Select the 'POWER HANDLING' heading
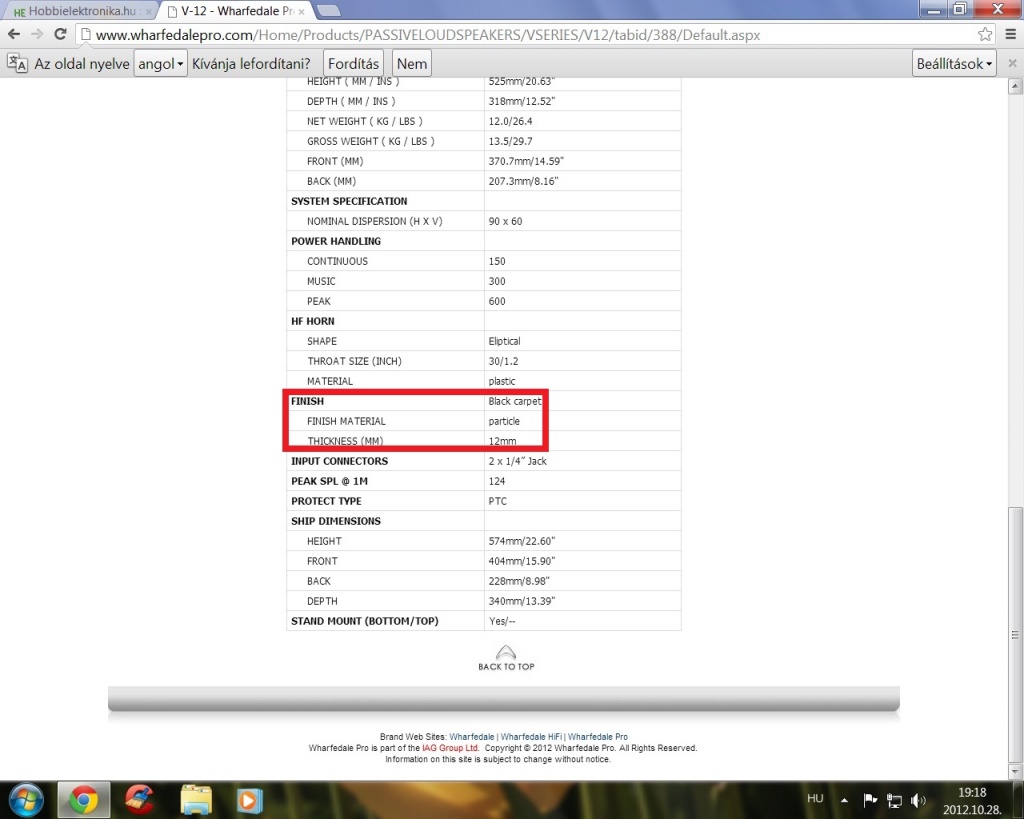This screenshot has width=1024, height=819. (x=336, y=241)
